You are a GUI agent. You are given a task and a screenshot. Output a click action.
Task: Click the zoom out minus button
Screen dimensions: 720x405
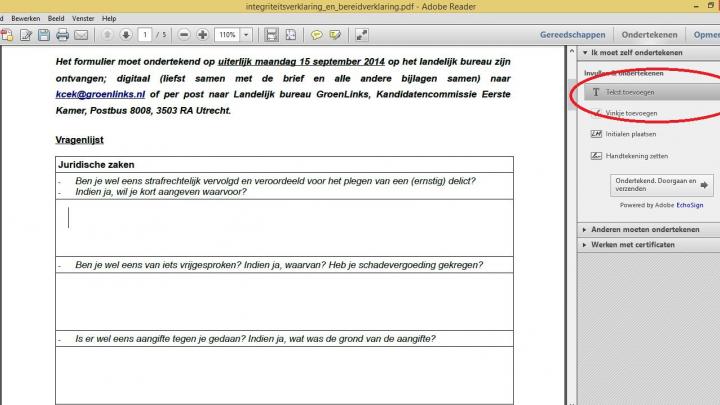click(x=184, y=35)
